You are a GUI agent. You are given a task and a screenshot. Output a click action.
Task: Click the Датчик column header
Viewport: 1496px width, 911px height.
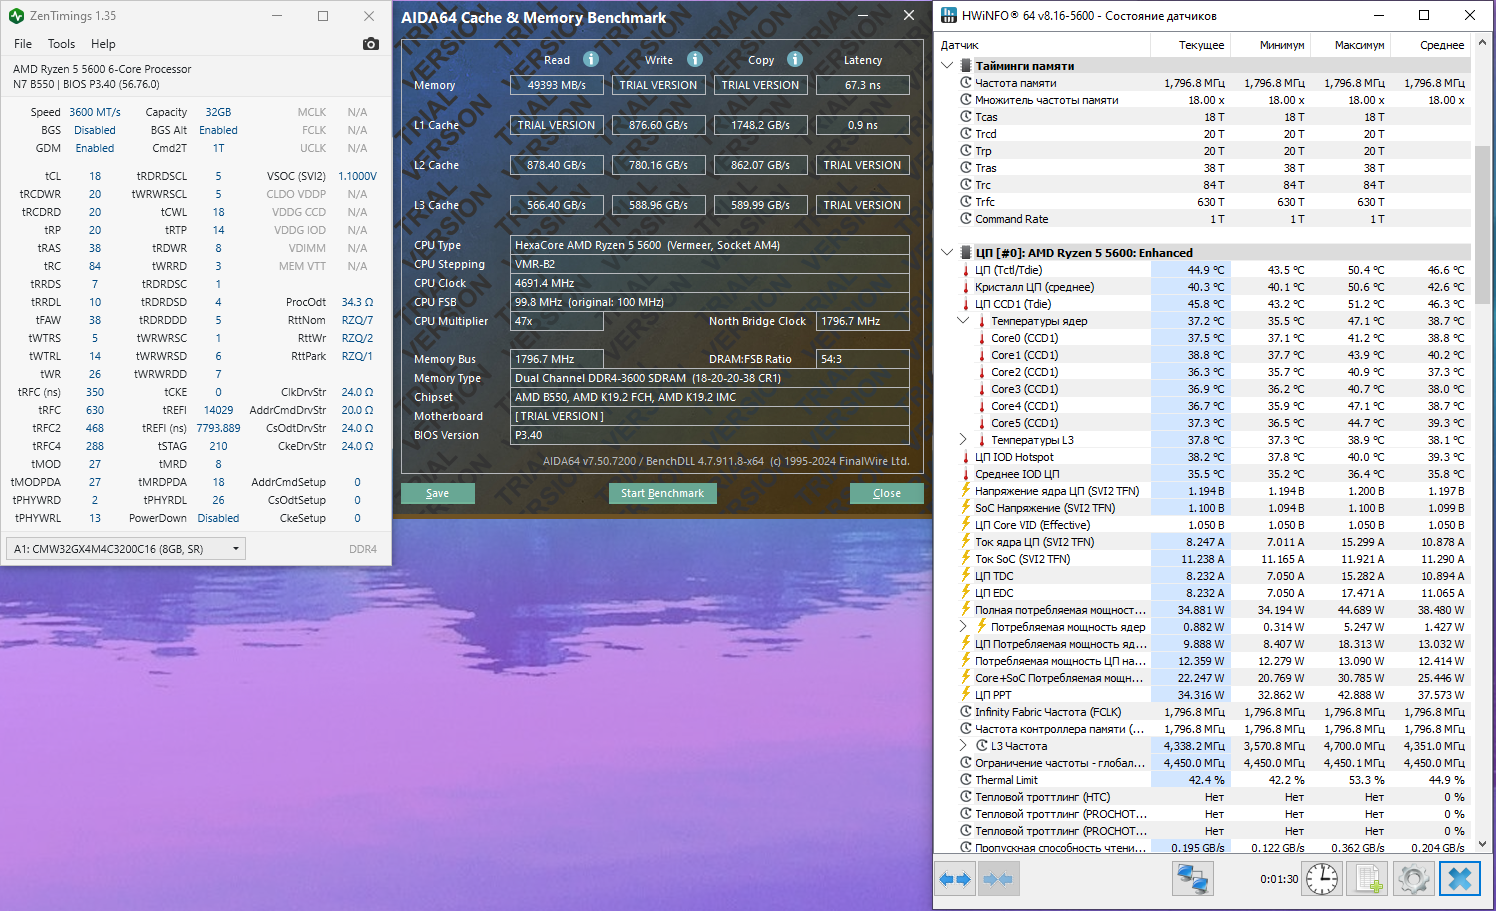(1041, 45)
